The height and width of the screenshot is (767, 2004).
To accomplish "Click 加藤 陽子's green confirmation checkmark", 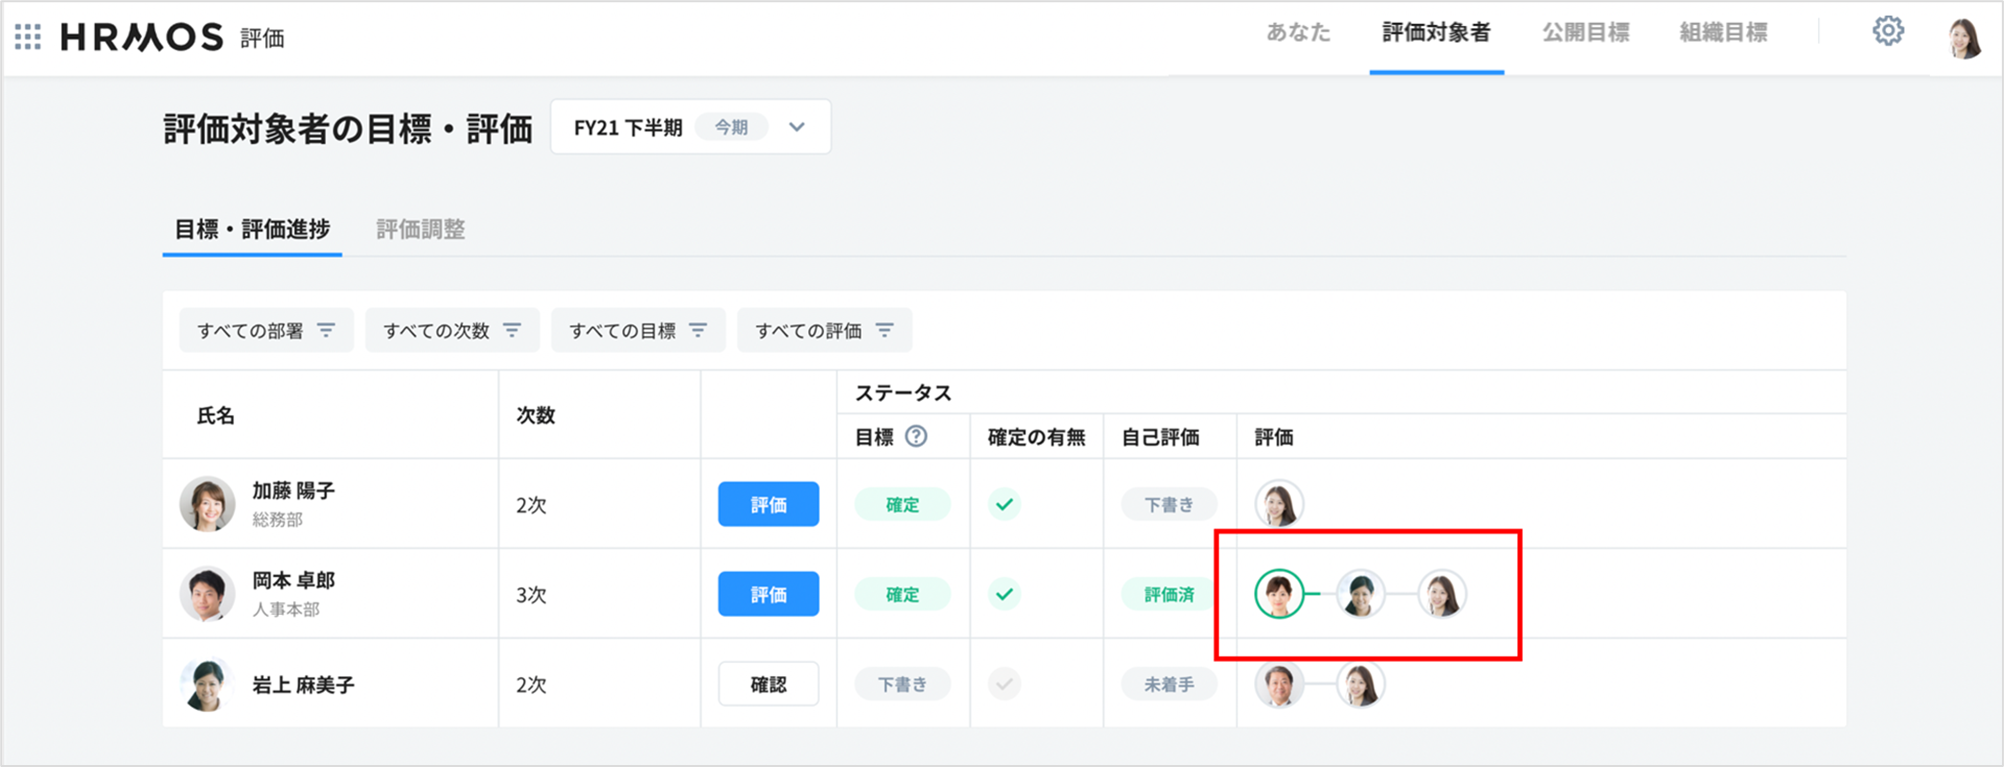I will [1004, 505].
